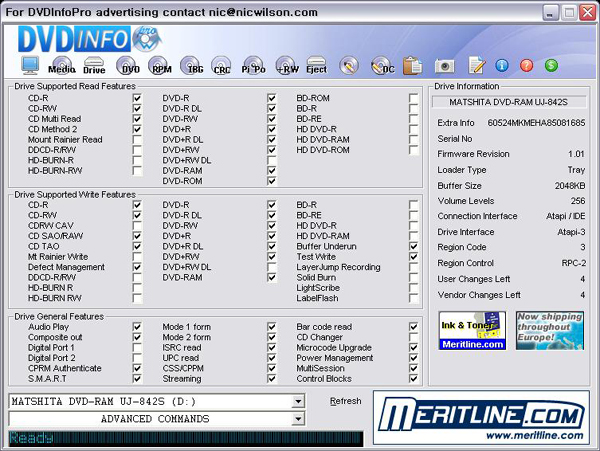
Task: Run the CRC check icon
Action: click(222, 65)
